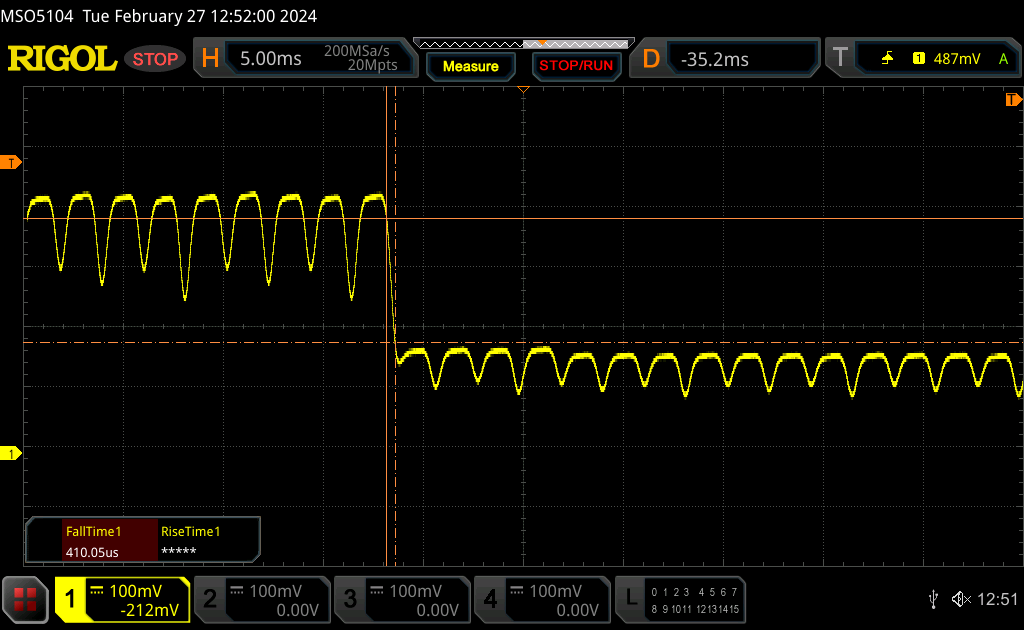1024x630 pixels.
Task: Click the channel 1 ground level marker
Action: pyautogui.click(x=10, y=453)
